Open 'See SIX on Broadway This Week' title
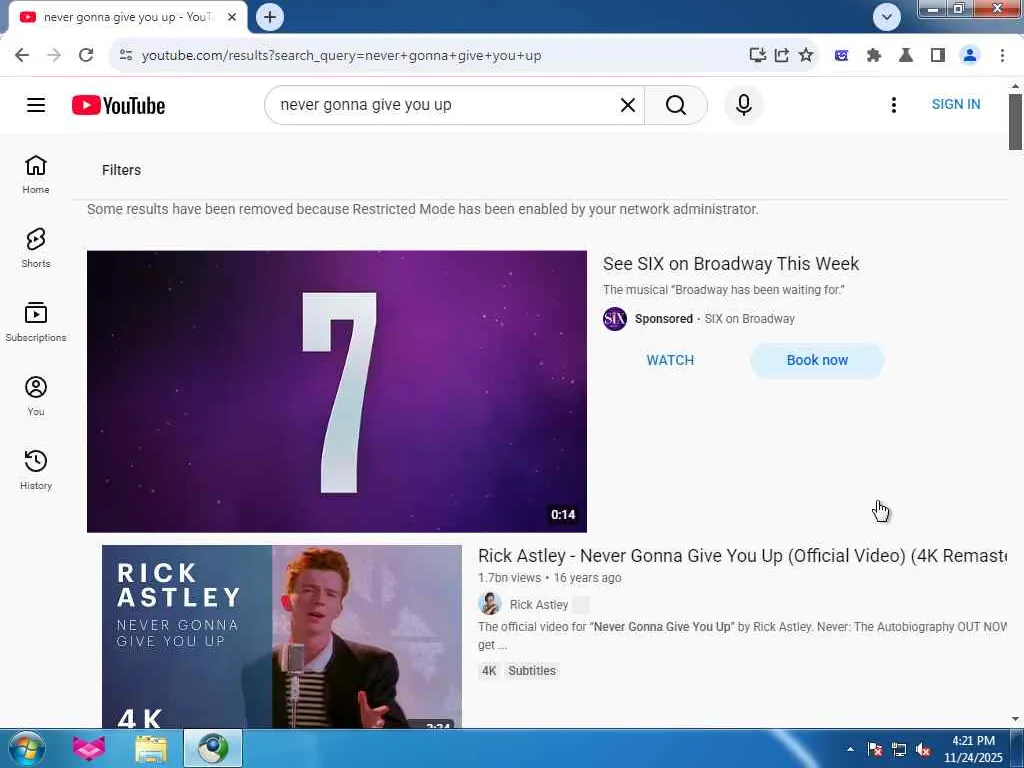 pyautogui.click(x=731, y=264)
